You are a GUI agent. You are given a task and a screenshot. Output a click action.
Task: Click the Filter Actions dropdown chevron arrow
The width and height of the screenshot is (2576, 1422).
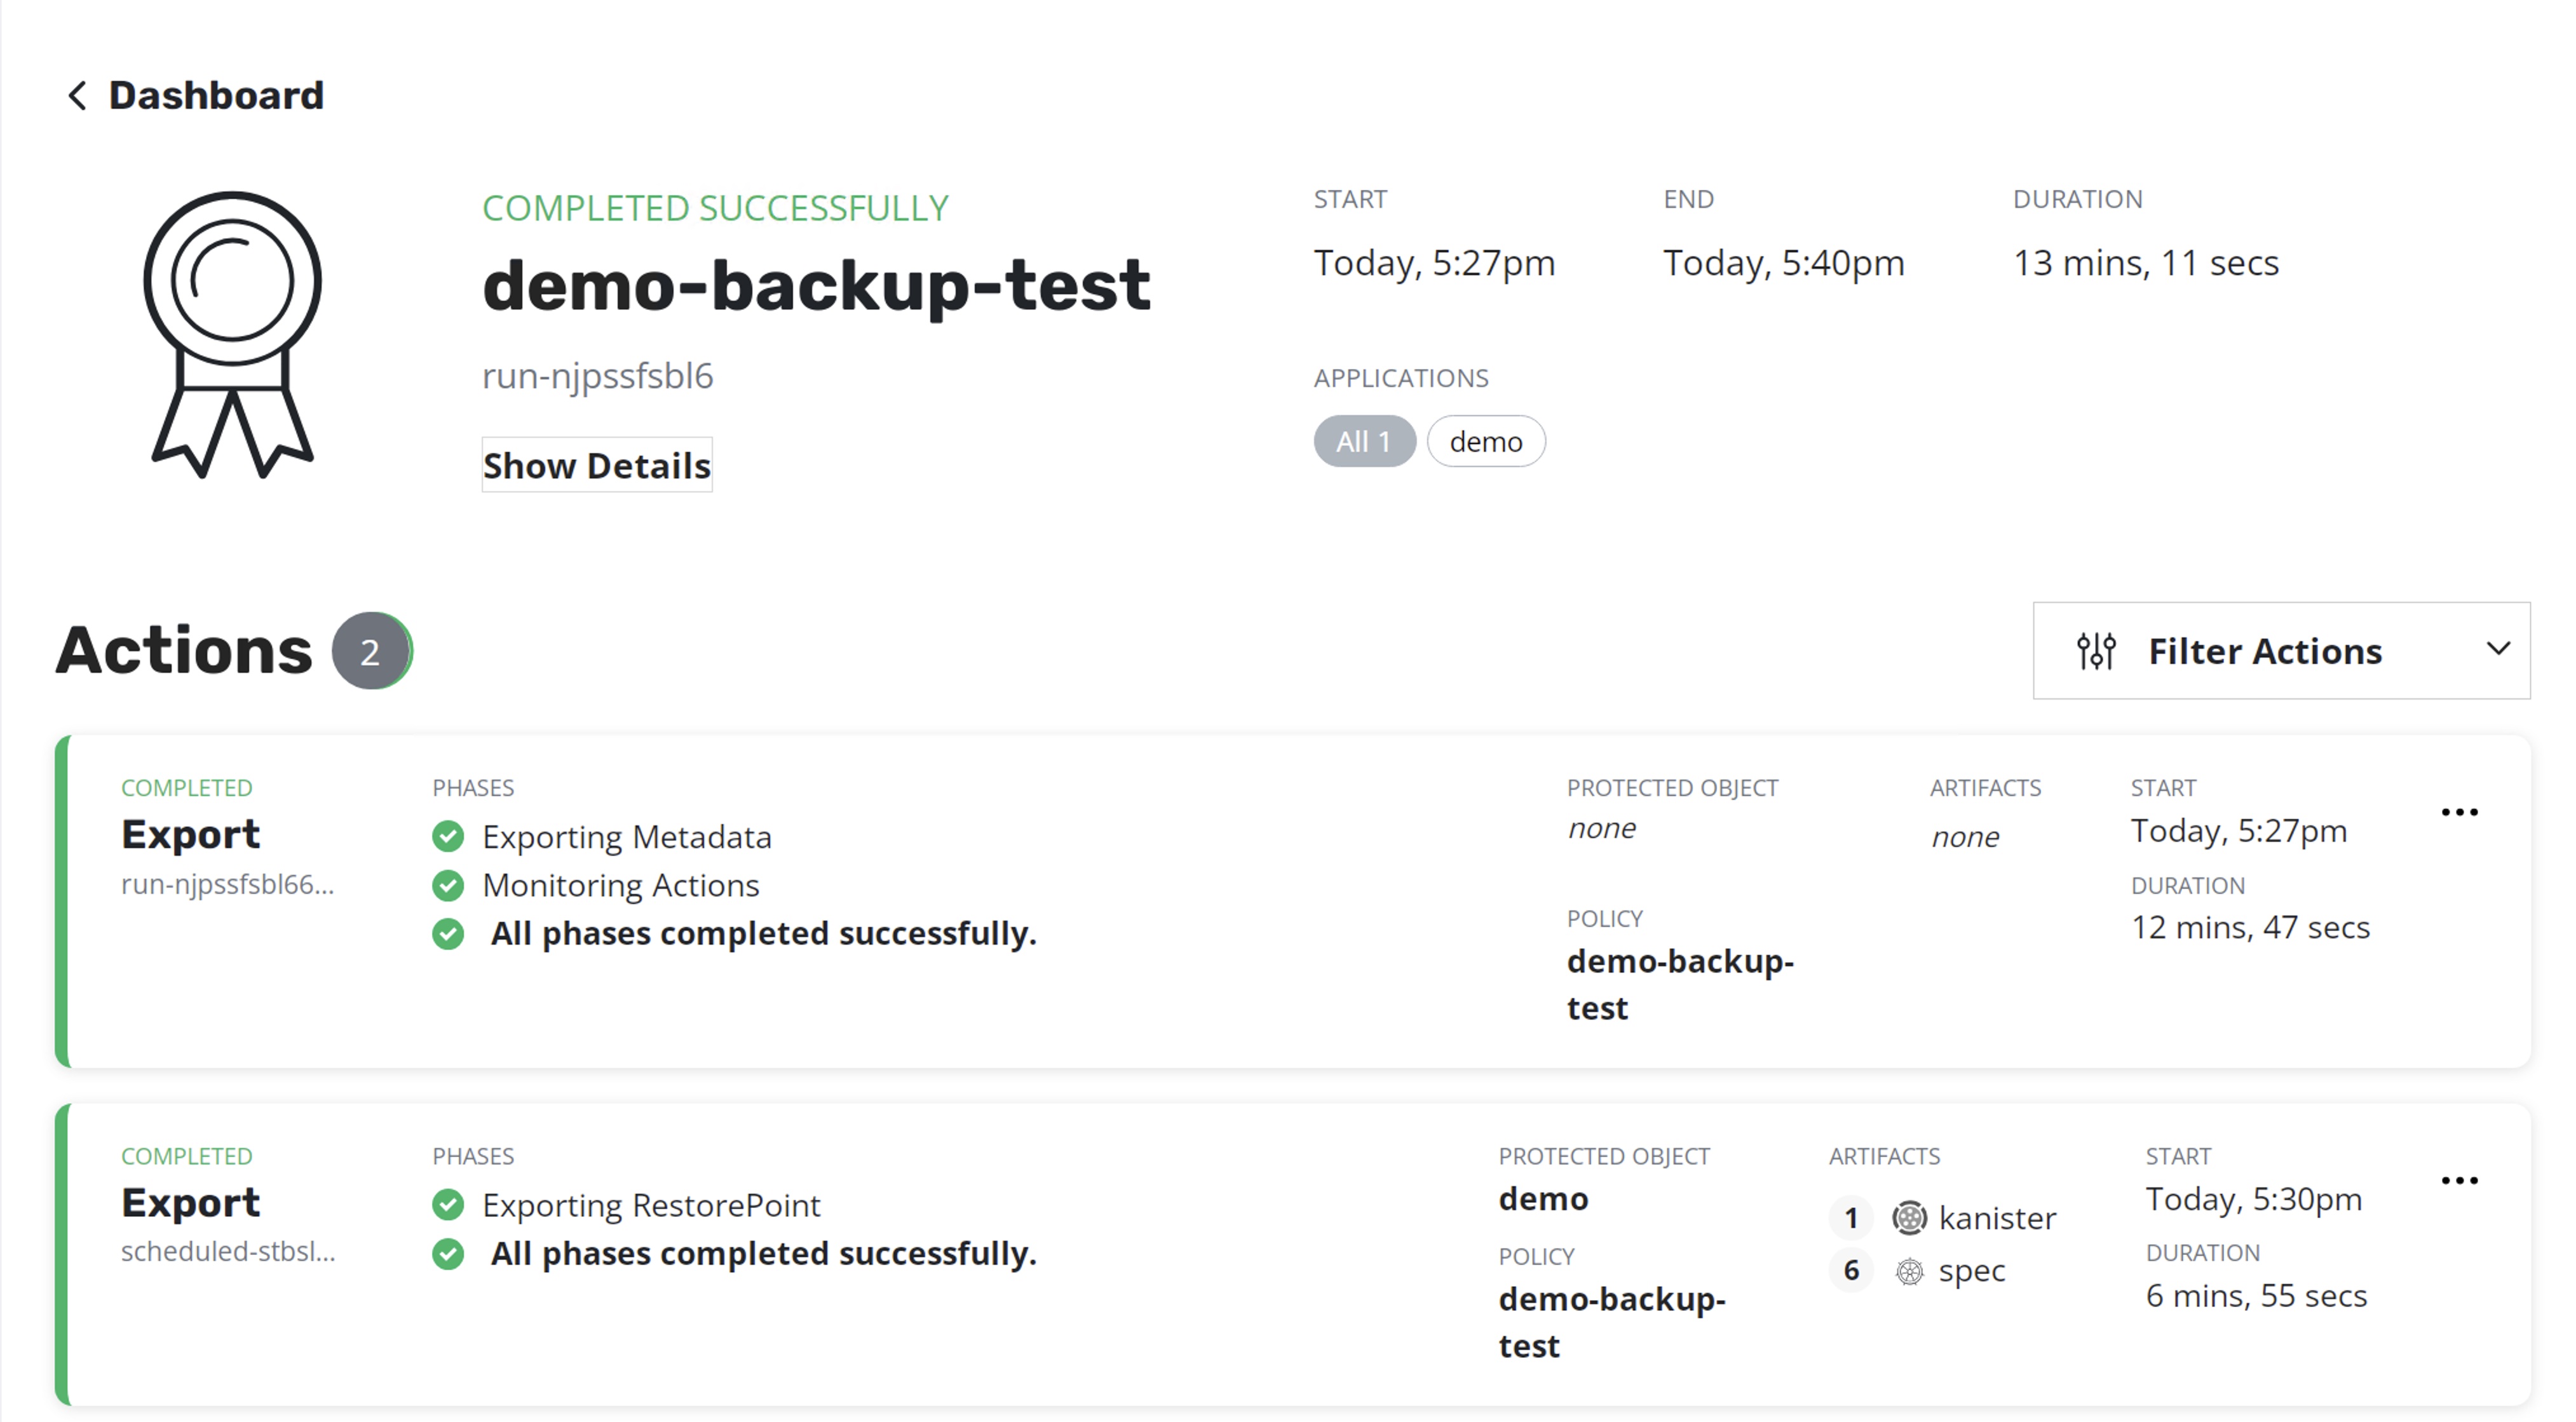tap(2498, 649)
